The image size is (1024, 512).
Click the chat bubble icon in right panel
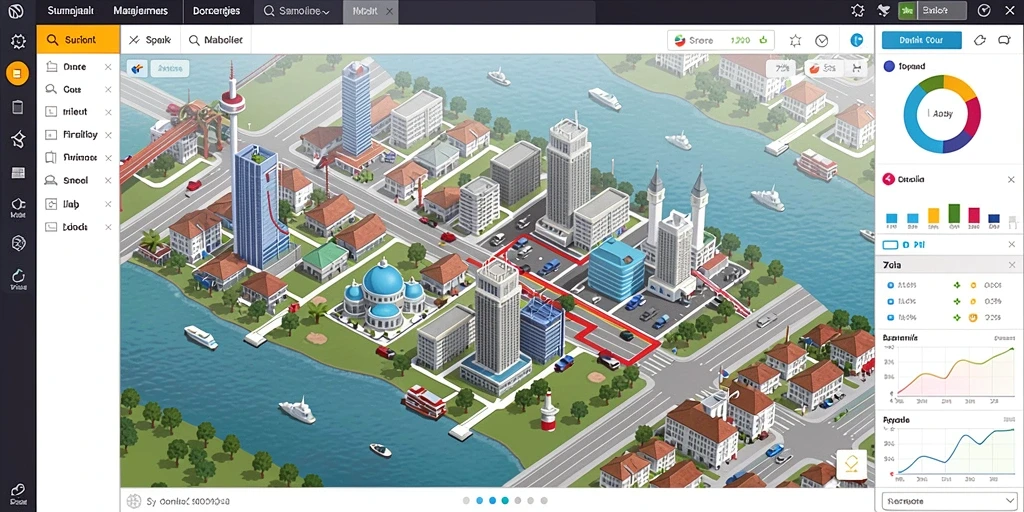[1004, 40]
